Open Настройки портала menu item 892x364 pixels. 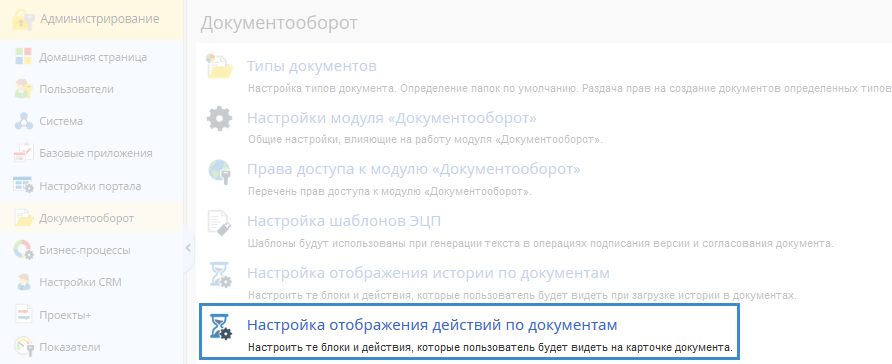(92, 186)
